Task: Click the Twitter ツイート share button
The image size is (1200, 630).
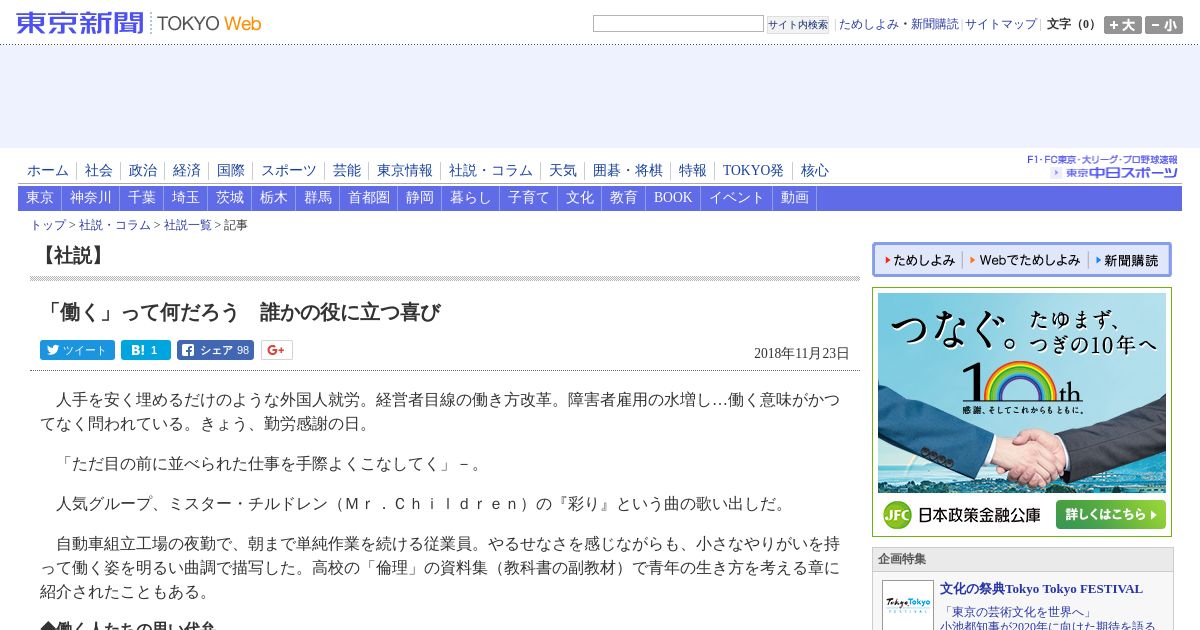Action: click(77, 350)
